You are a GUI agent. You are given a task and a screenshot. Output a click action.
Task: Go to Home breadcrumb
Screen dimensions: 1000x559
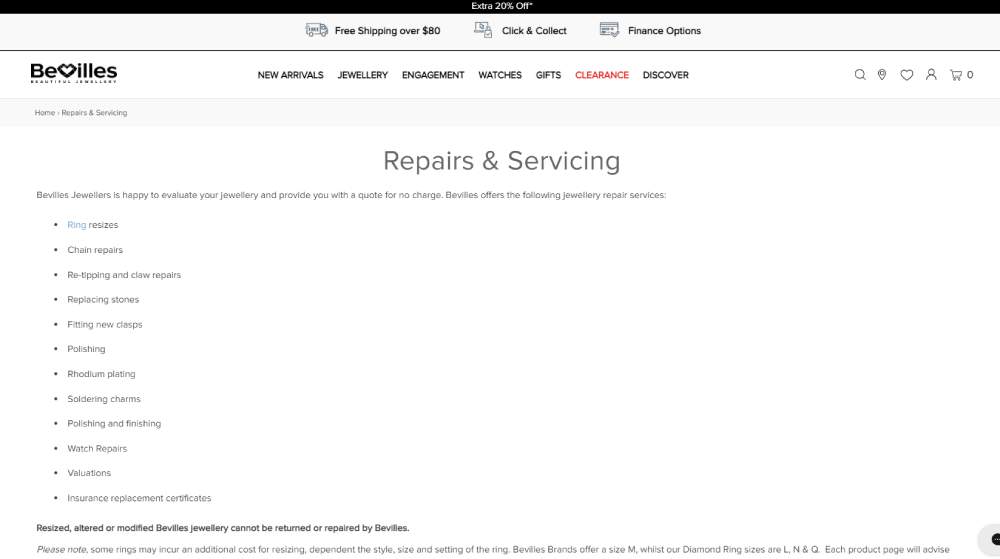coord(45,113)
